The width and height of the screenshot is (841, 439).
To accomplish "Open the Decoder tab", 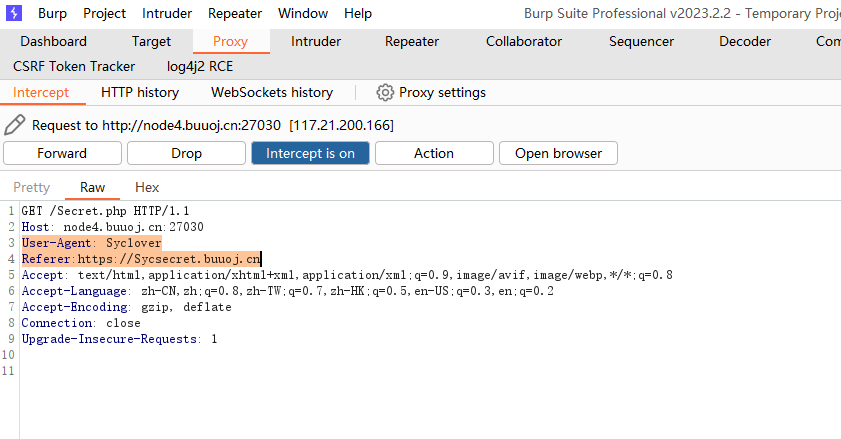I will click(744, 41).
